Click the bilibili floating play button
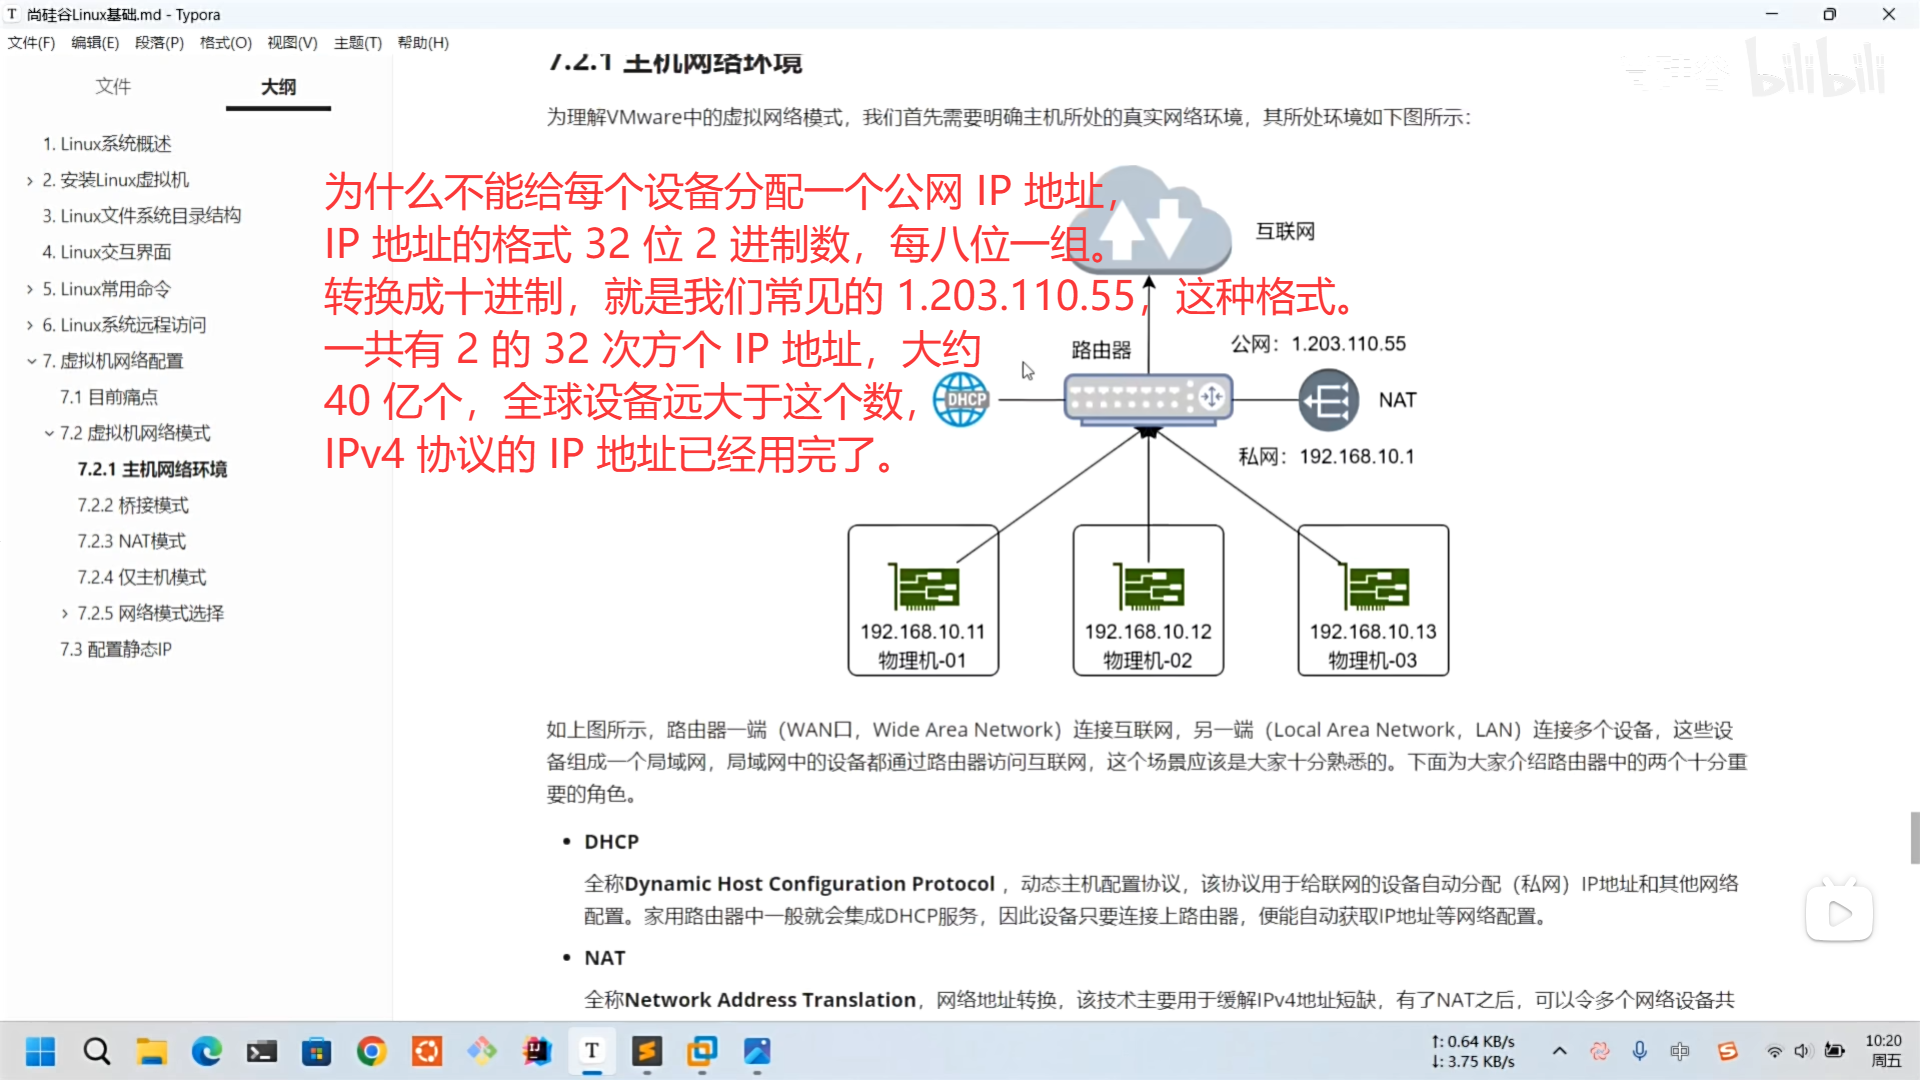This screenshot has height=1080, width=1920. point(1839,913)
